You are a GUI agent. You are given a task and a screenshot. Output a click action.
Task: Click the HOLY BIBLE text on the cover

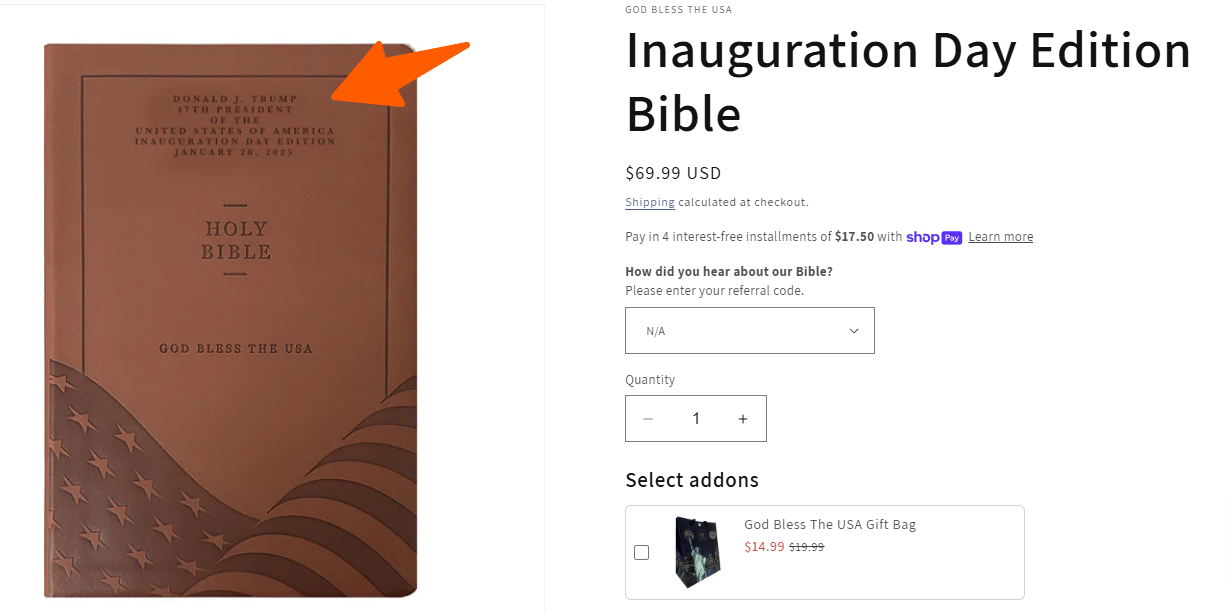pos(235,240)
